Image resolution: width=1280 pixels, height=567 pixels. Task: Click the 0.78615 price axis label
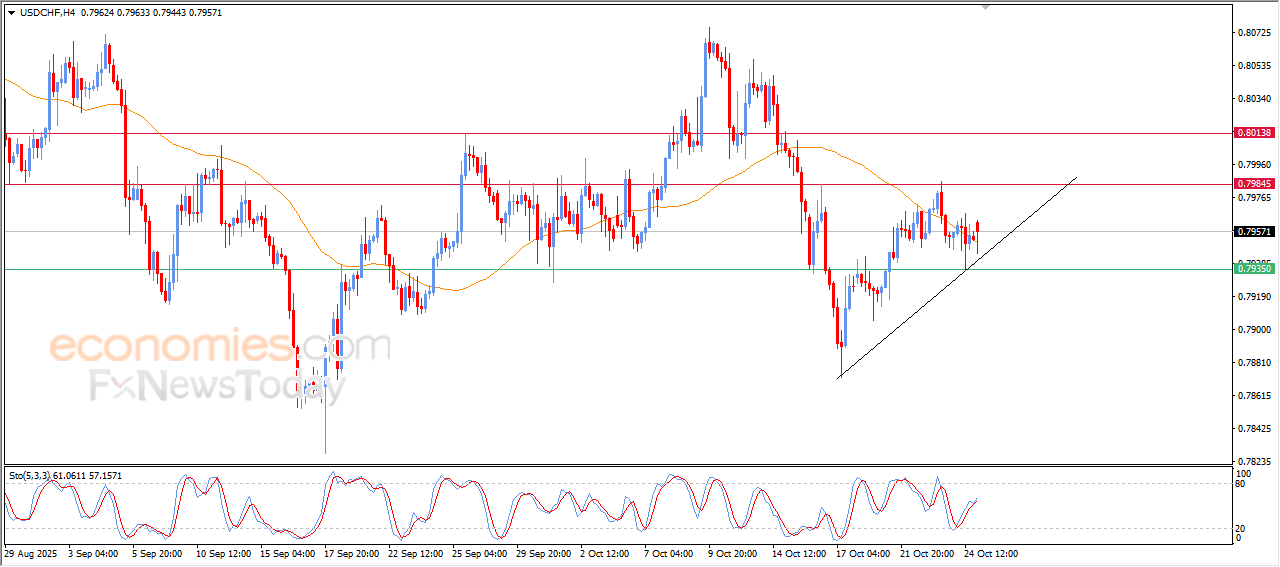(1253, 396)
